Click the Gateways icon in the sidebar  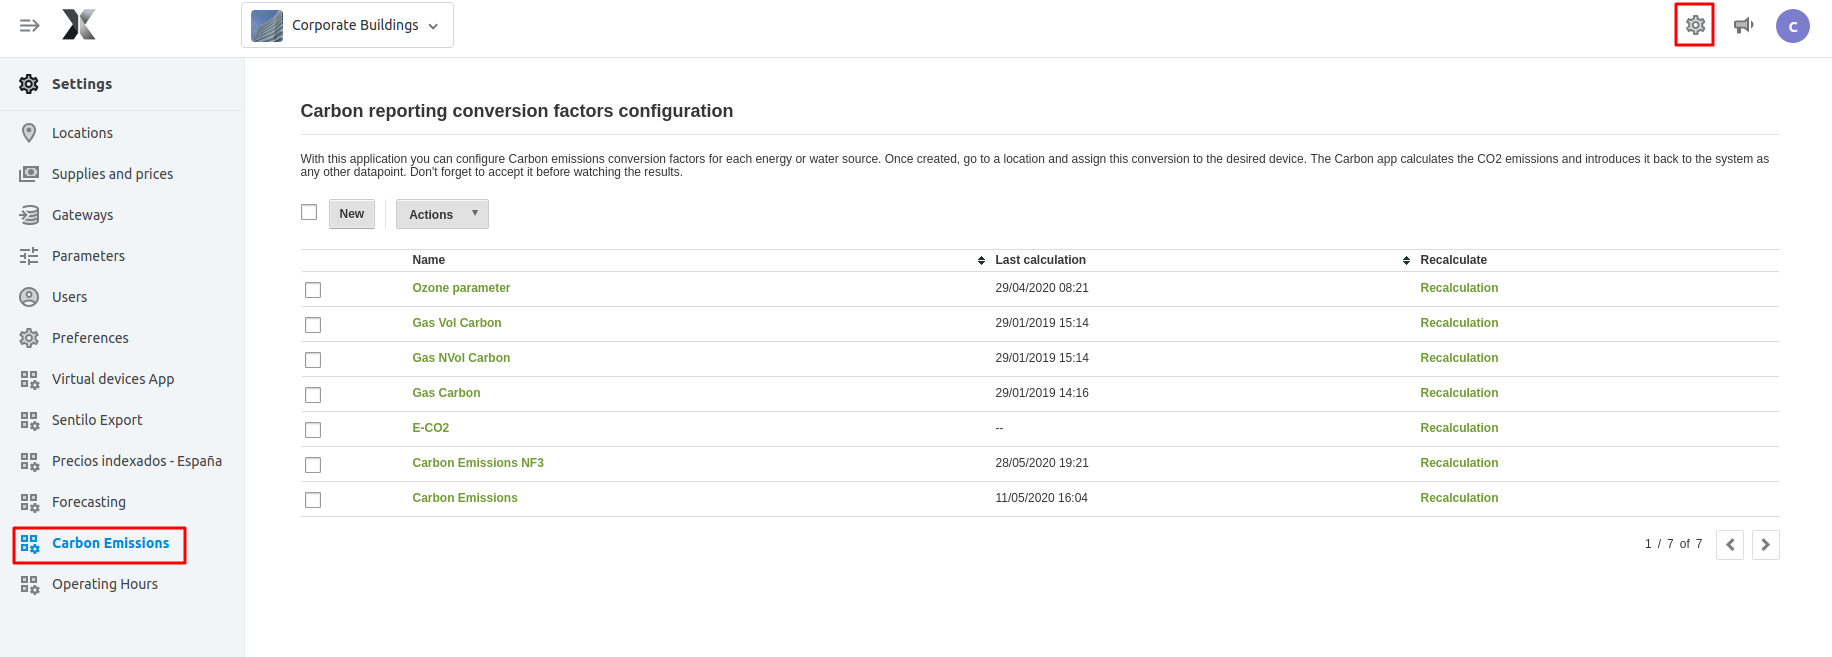pyautogui.click(x=29, y=215)
